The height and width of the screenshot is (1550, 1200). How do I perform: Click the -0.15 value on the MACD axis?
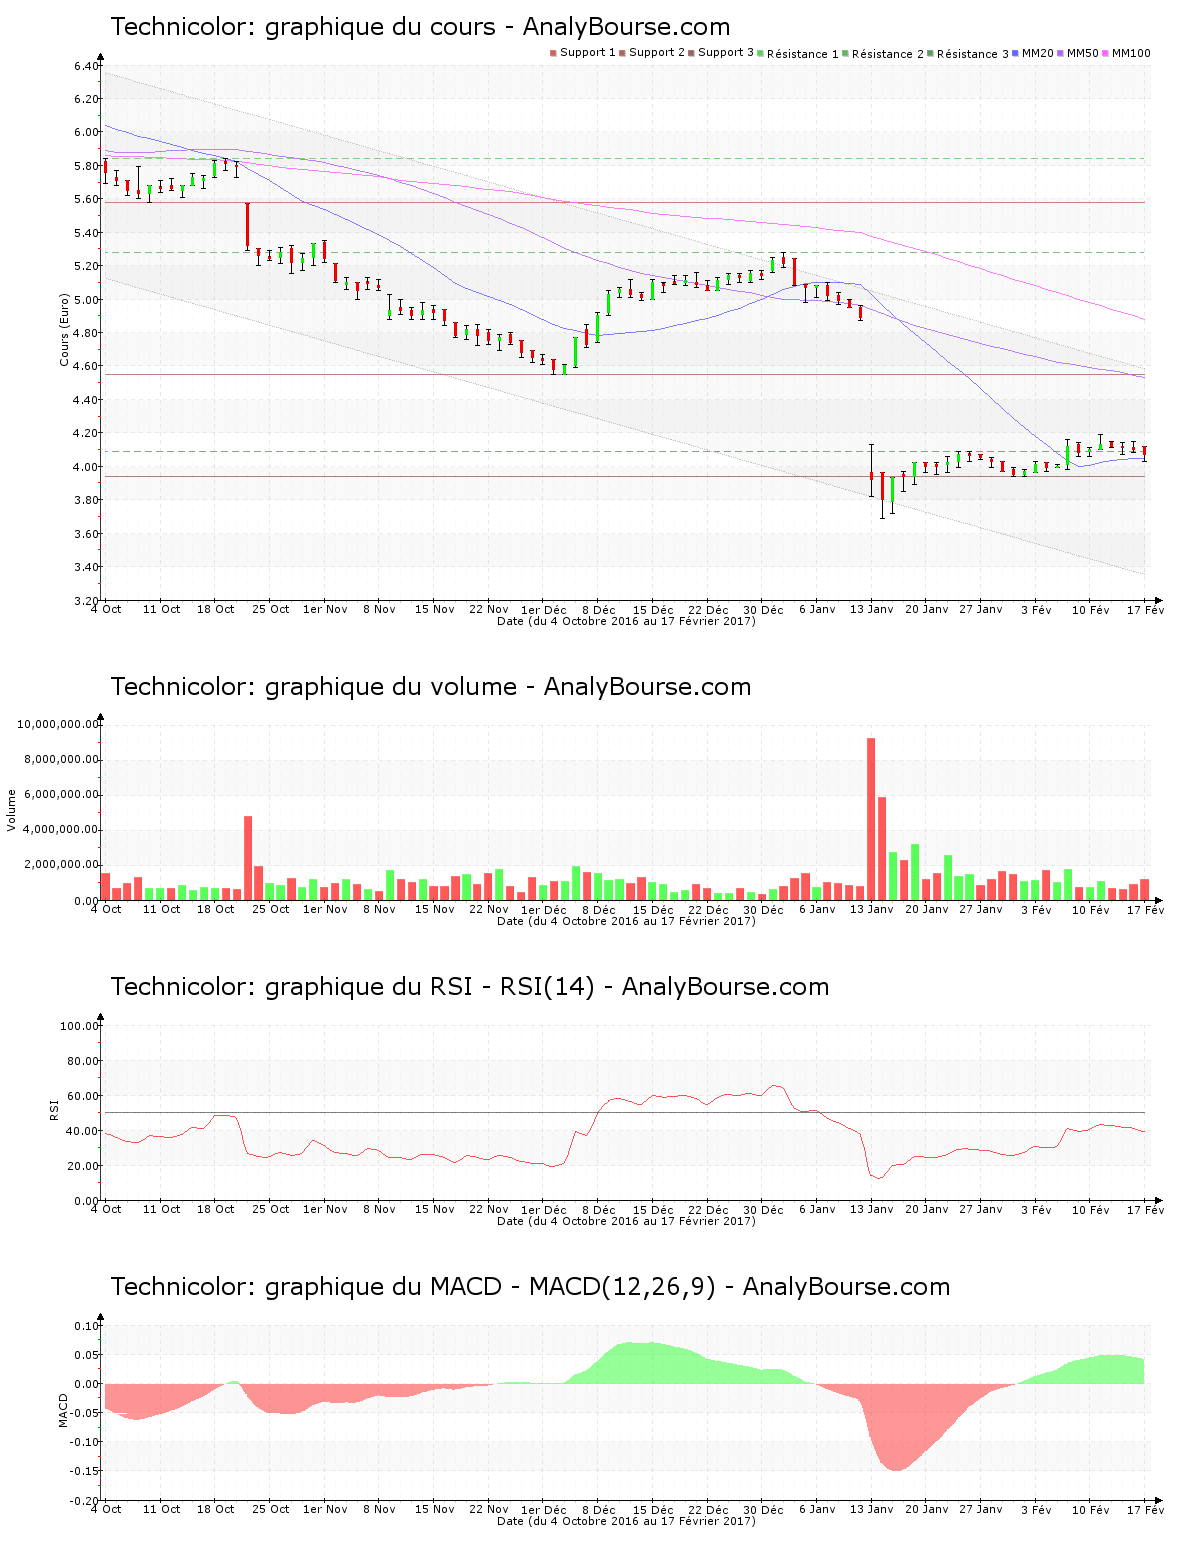[x=84, y=1471]
